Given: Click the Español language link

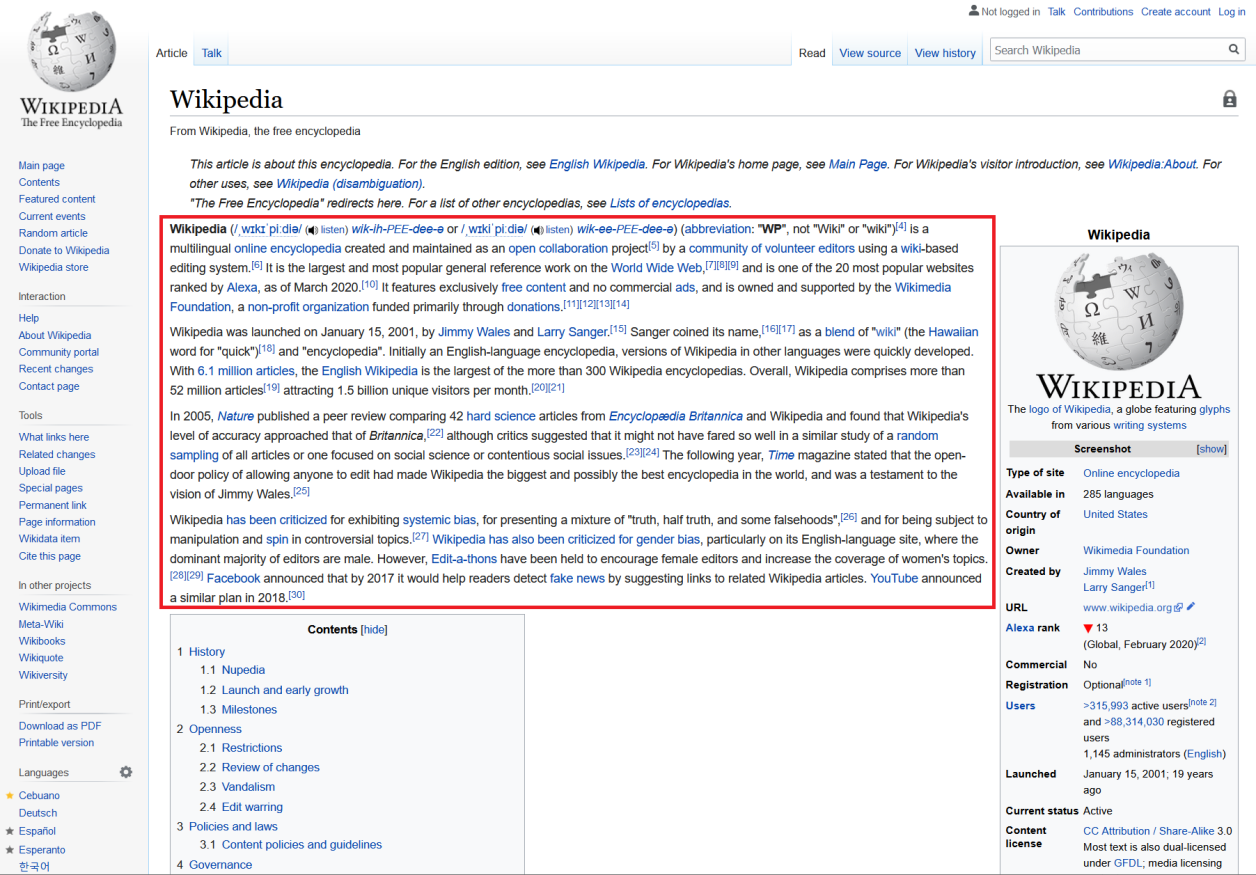Looking at the screenshot, I should (37, 831).
